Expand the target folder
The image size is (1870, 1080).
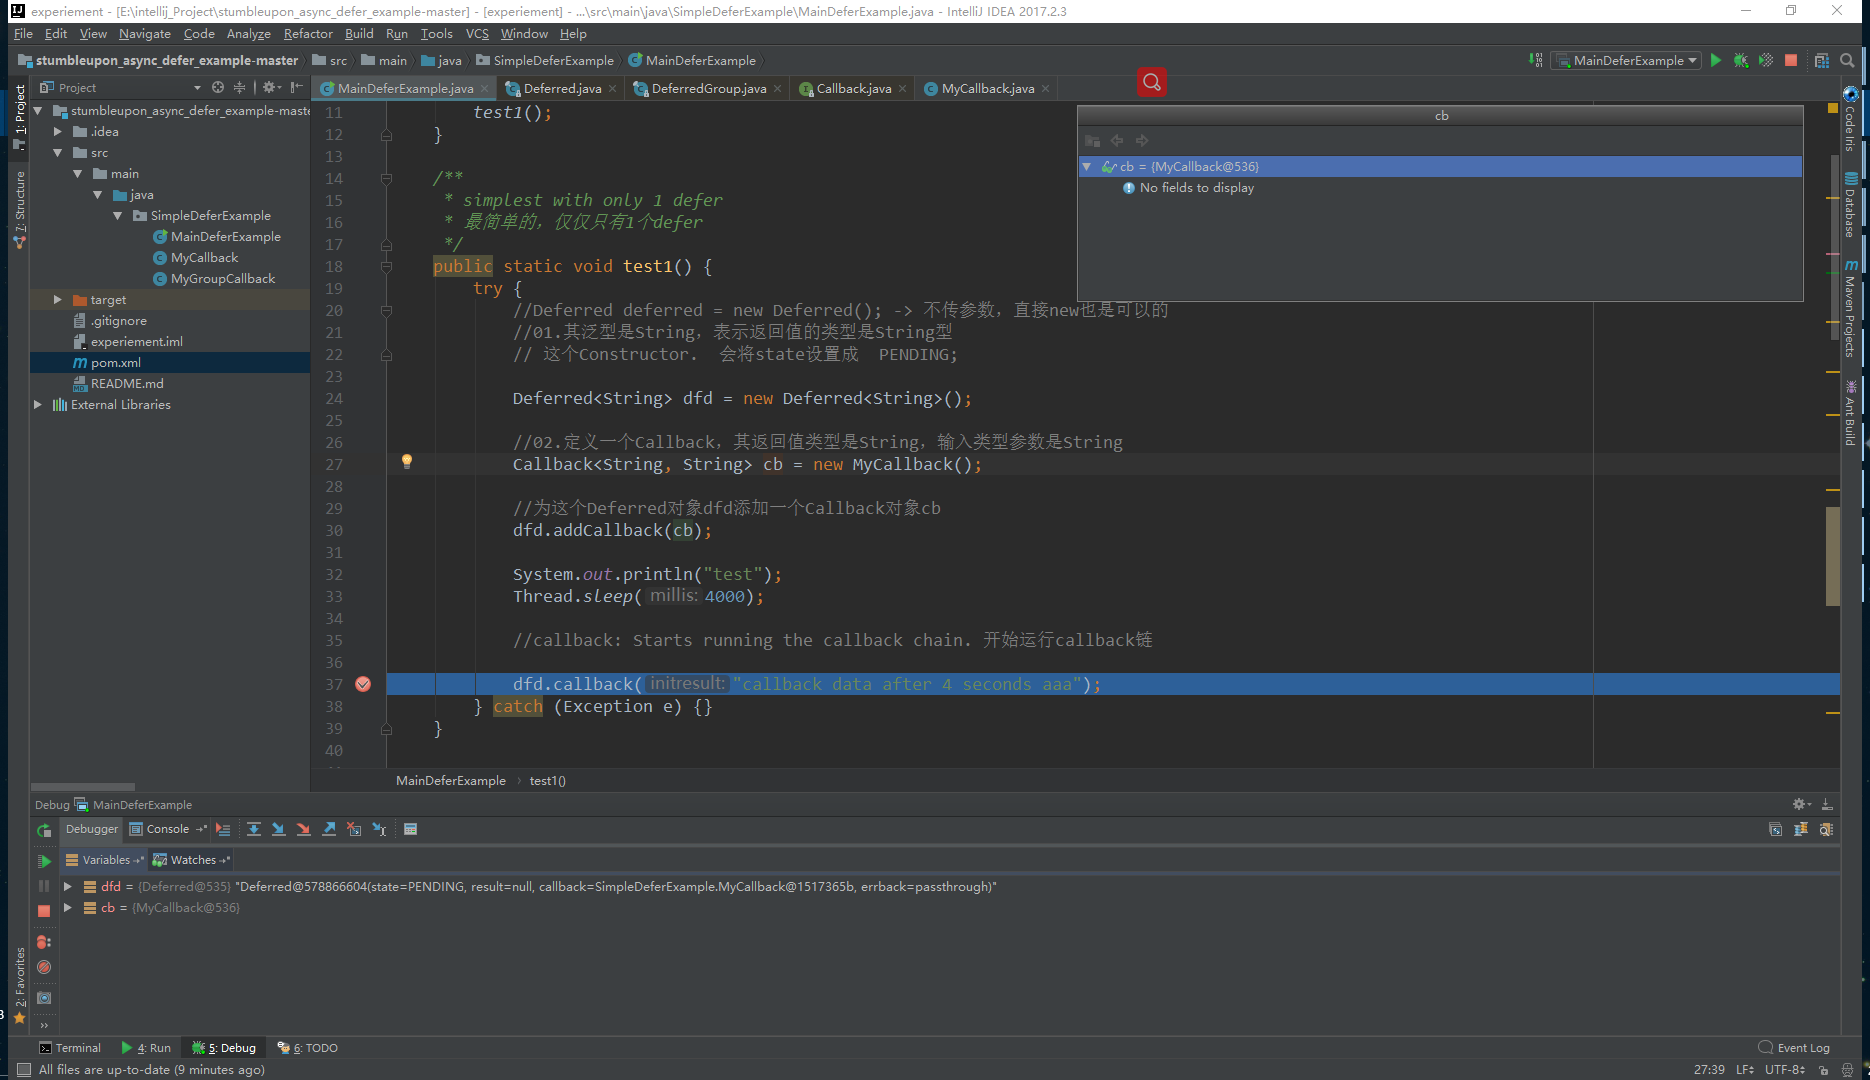click(x=58, y=299)
